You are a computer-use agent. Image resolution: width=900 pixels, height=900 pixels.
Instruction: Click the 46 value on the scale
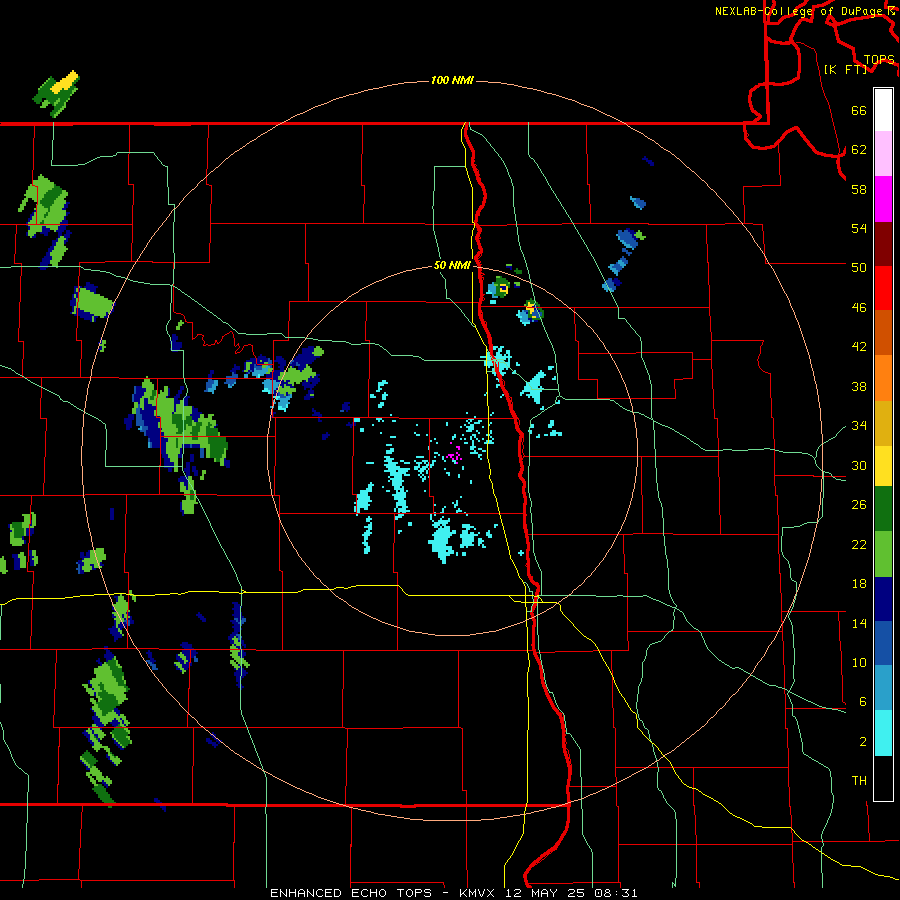click(x=859, y=308)
